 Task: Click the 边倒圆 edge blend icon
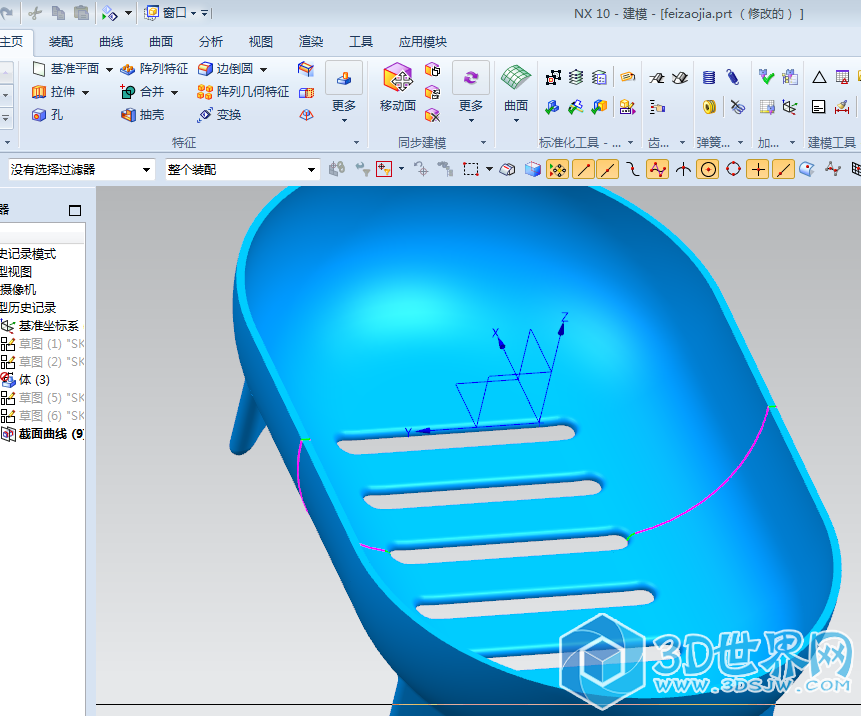[205, 69]
